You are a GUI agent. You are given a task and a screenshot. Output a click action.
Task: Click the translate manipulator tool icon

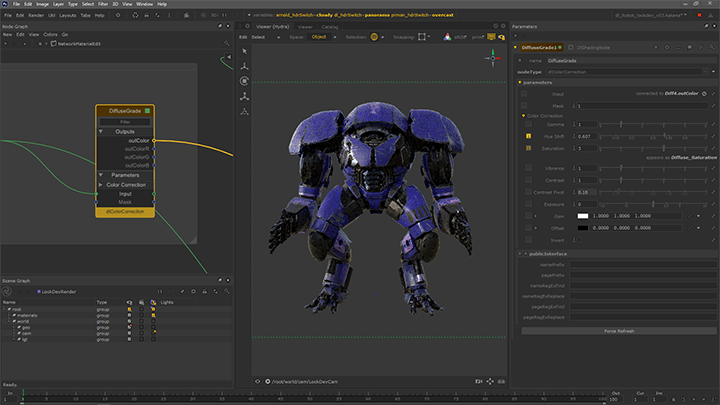pyautogui.click(x=245, y=66)
